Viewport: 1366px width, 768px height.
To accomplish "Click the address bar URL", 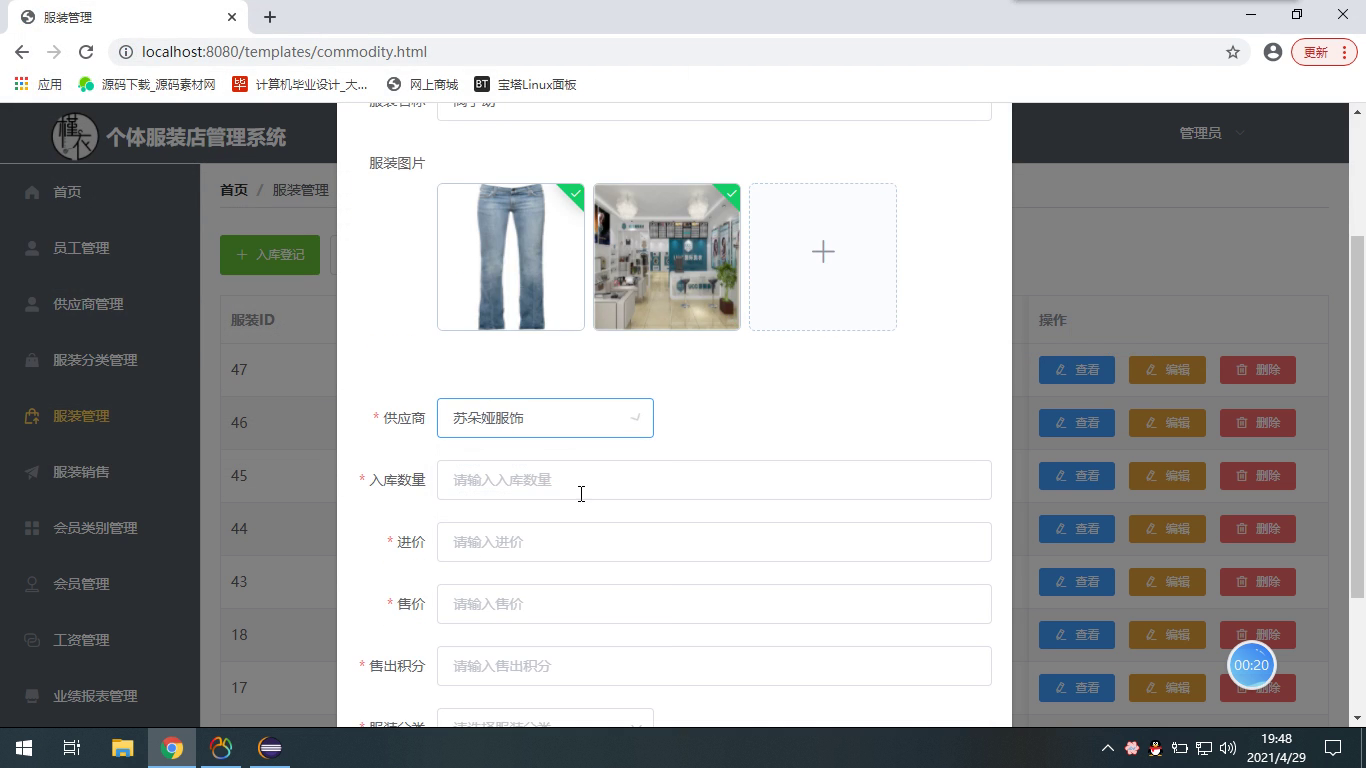I will [x=285, y=52].
